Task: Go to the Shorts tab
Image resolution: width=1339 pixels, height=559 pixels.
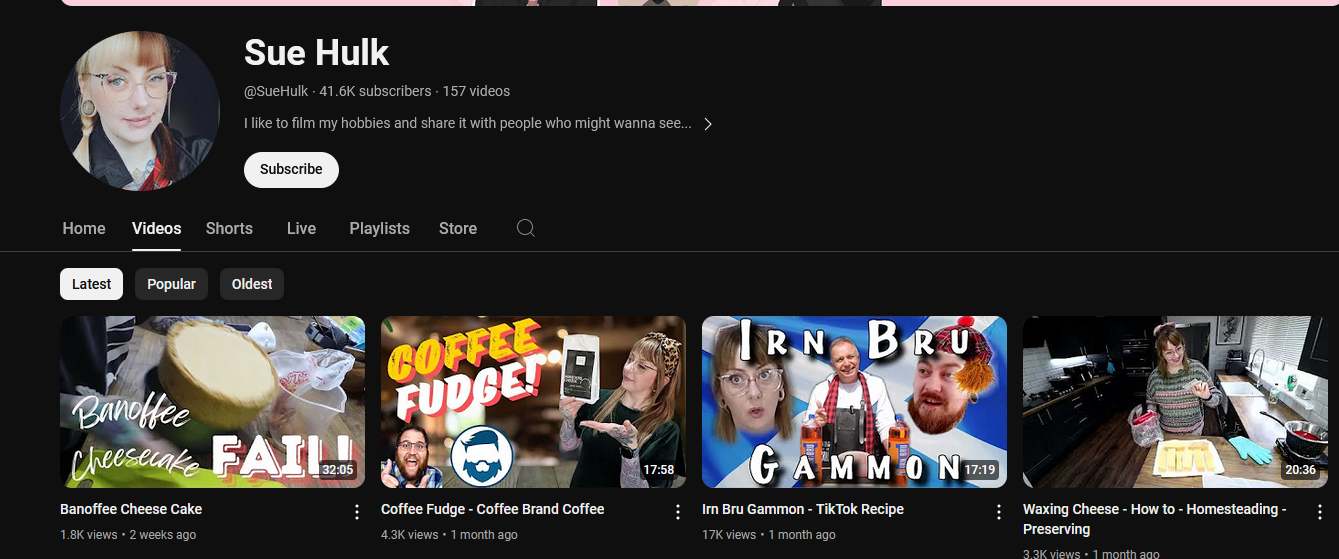Action: pyautogui.click(x=229, y=228)
